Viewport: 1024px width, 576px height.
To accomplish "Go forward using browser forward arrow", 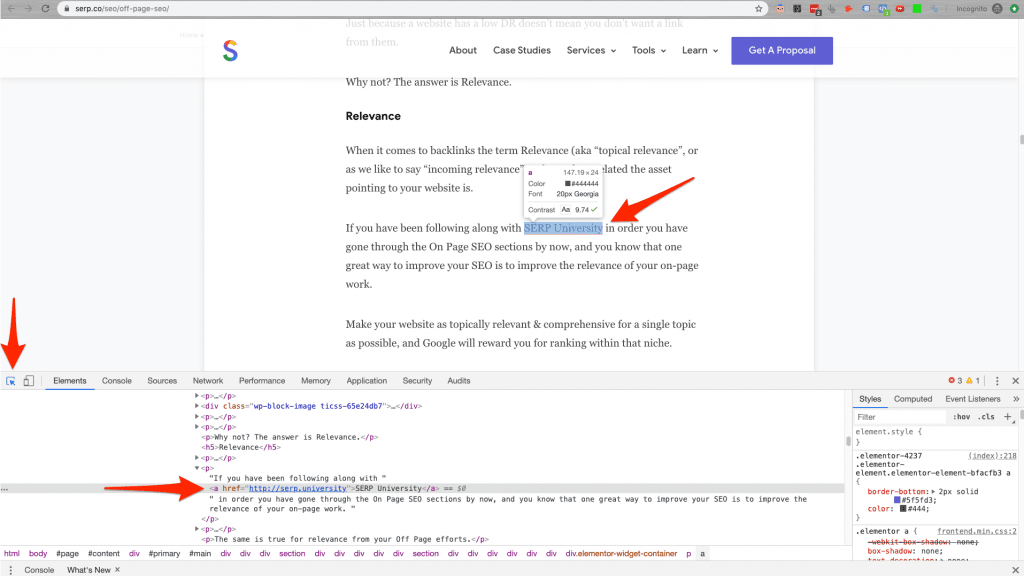I will pyautogui.click(x=28, y=8).
